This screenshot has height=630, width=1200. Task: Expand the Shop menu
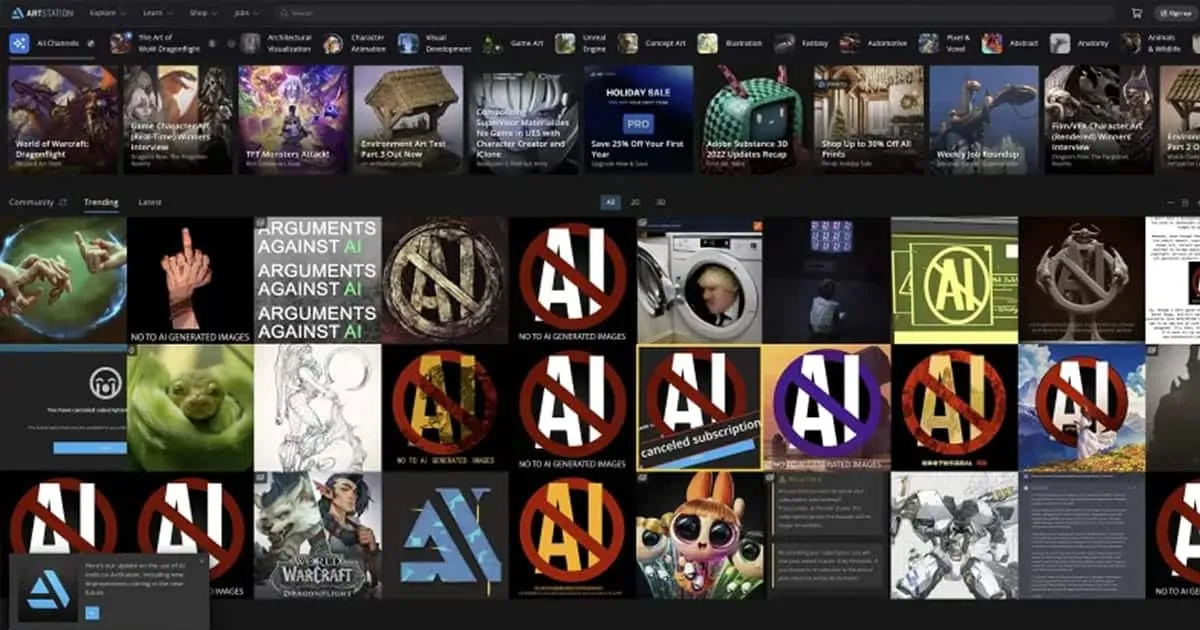(203, 13)
